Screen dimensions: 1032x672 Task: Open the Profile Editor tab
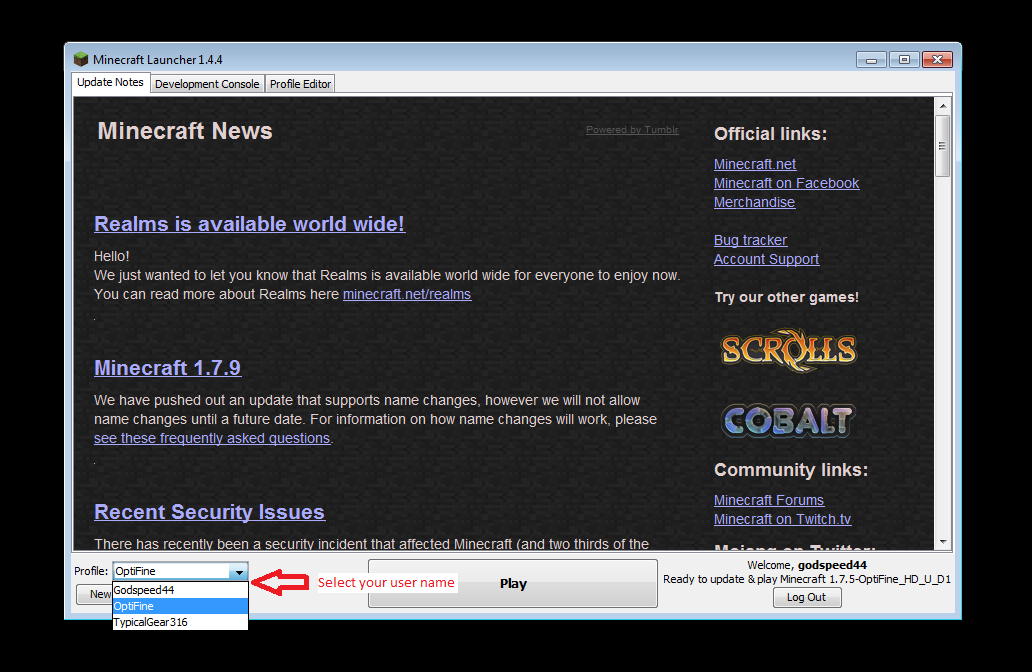pos(300,84)
